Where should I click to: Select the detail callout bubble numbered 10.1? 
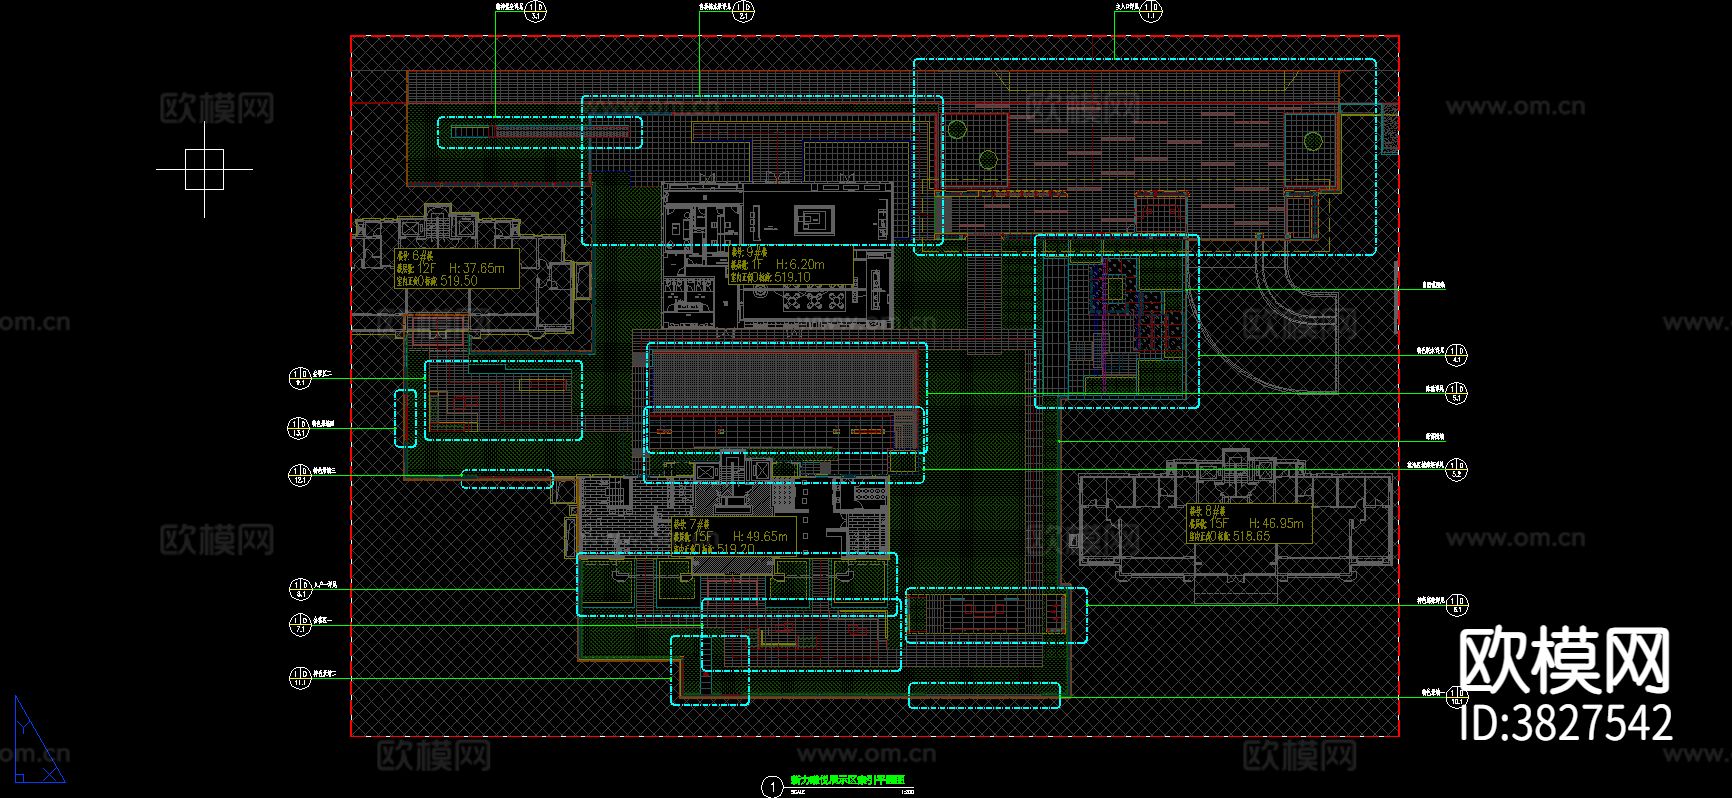pyautogui.click(x=1457, y=695)
